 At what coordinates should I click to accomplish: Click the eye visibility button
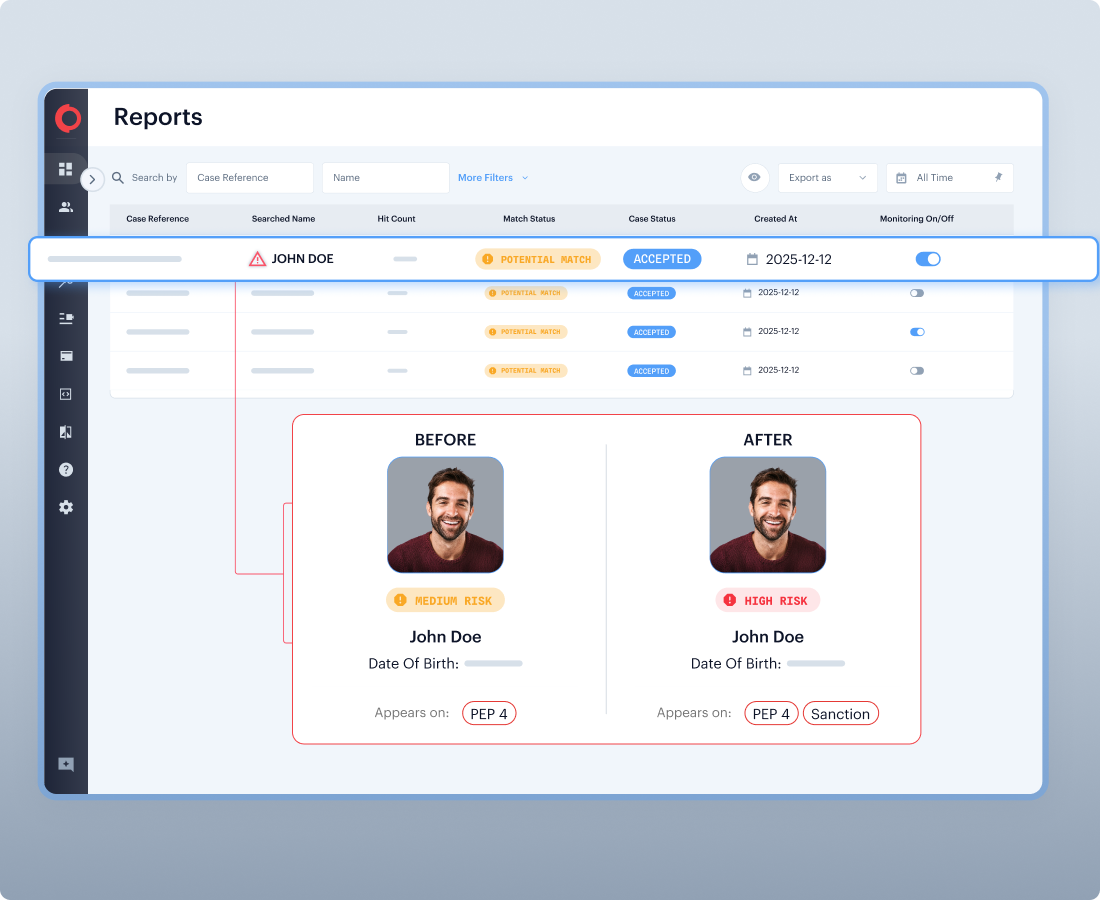[754, 177]
